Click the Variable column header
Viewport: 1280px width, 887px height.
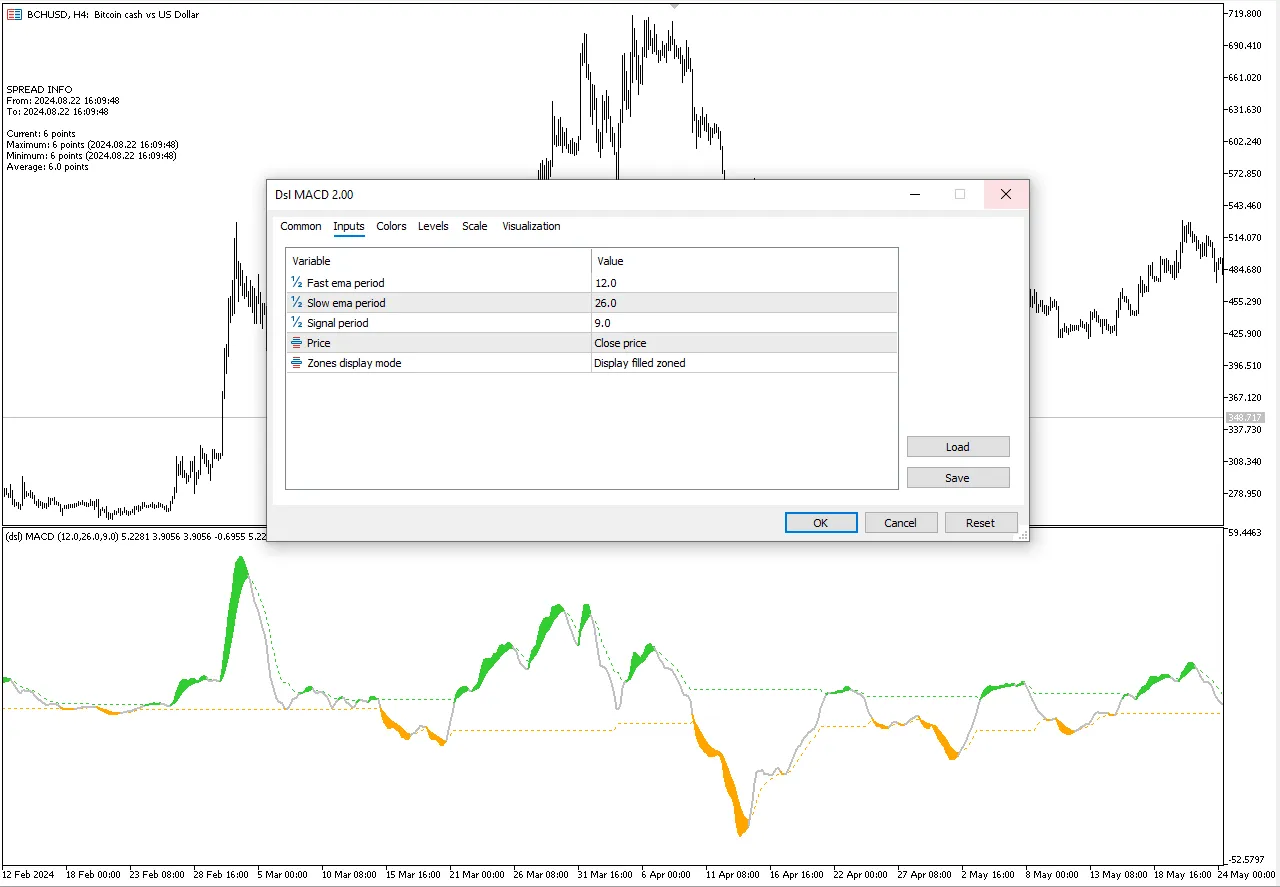tap(438, 261)
